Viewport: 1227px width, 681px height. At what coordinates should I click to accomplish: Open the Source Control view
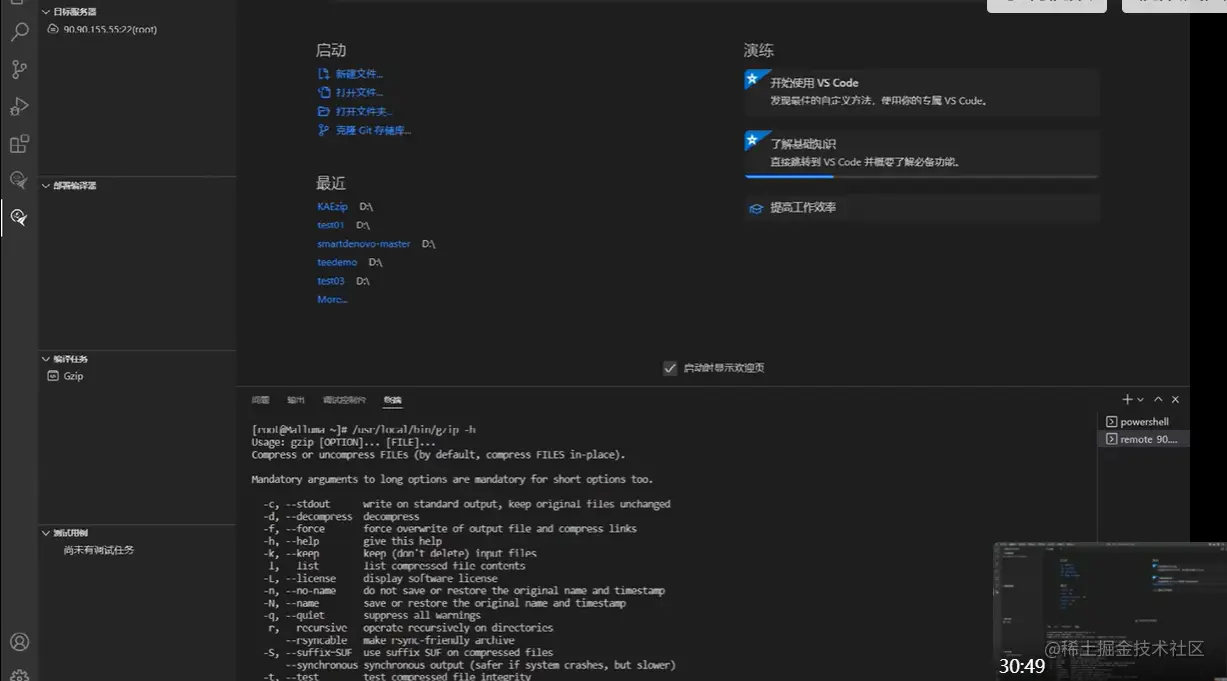coord(19,69)
